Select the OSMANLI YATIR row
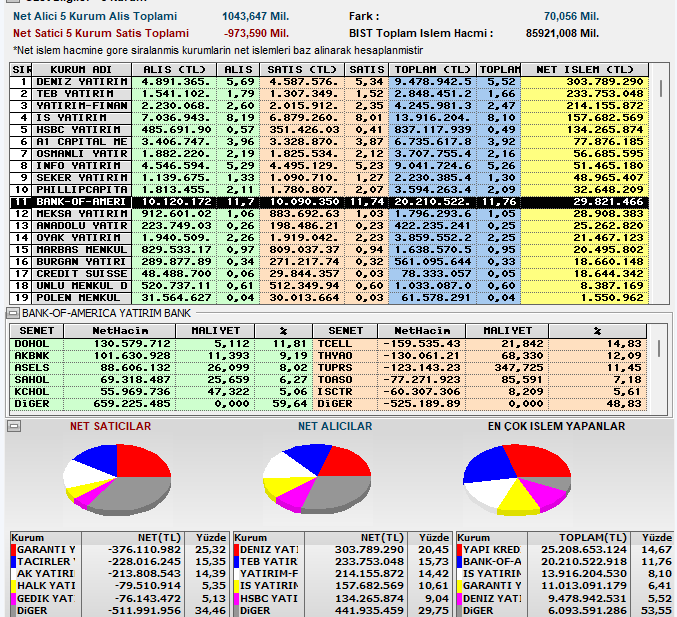Screen dimensions: 677x617 pyautogui.click(x=329, y=154)
